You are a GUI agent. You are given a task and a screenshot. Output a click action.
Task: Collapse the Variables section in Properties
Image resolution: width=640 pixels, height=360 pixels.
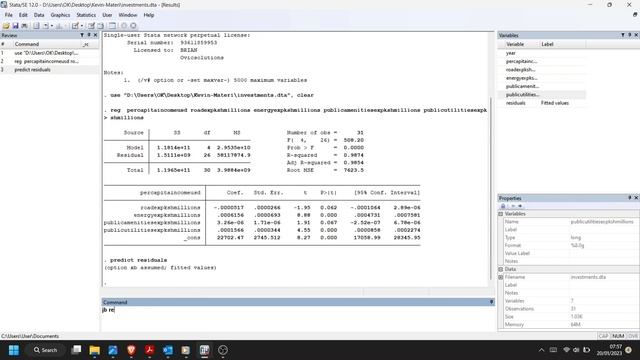tap(501, 214)
